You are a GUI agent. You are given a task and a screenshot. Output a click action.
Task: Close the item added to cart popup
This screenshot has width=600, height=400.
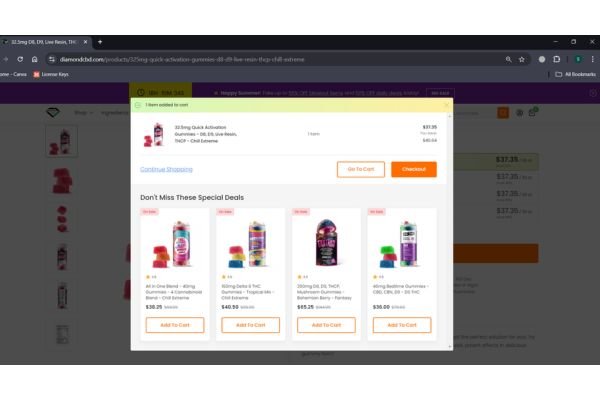coord(446,105)
